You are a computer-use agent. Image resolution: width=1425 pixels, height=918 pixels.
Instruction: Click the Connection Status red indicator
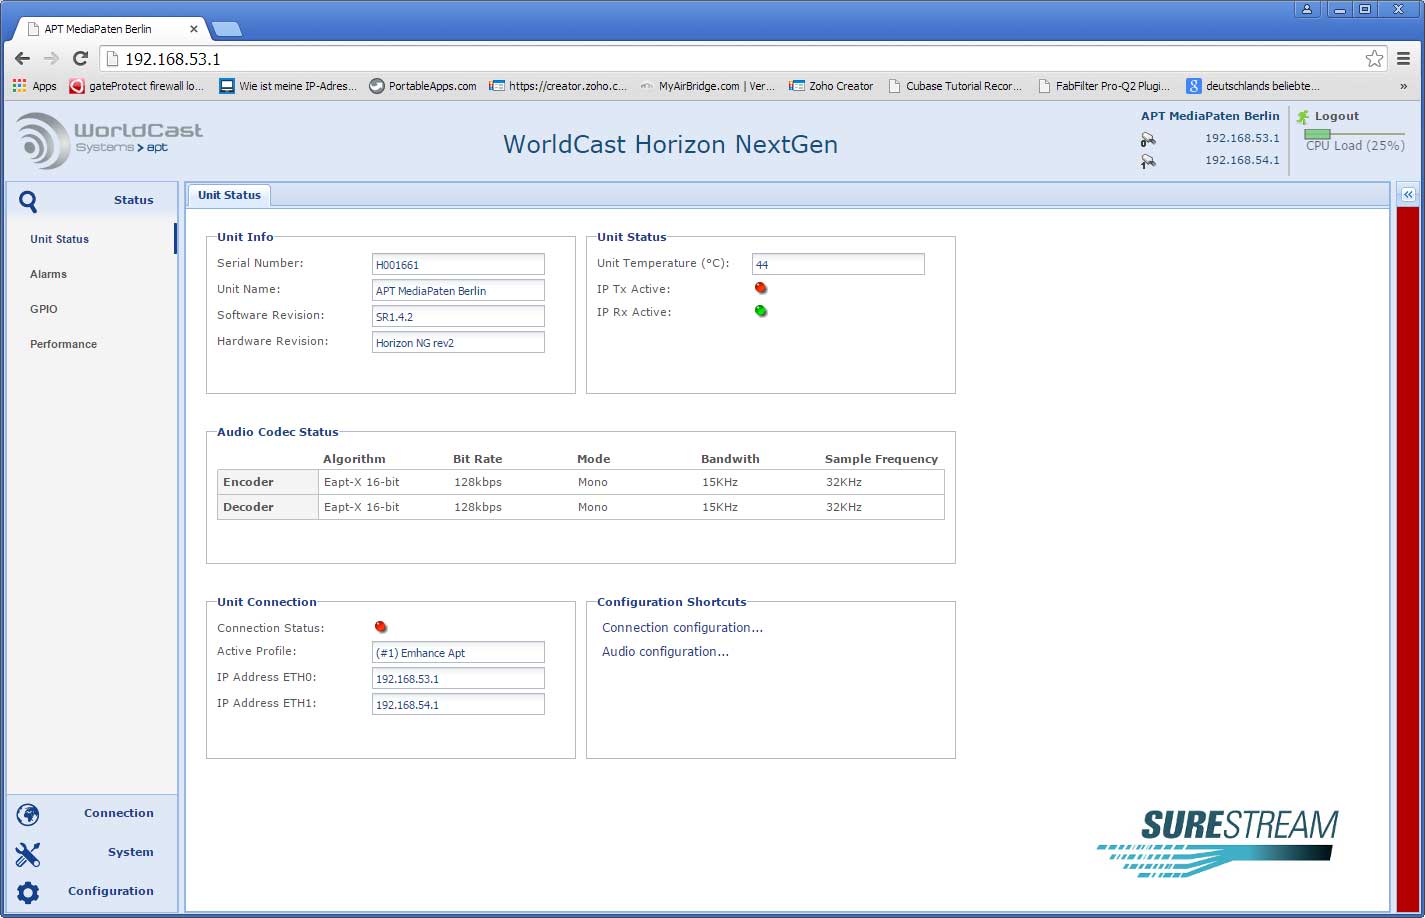381,627
